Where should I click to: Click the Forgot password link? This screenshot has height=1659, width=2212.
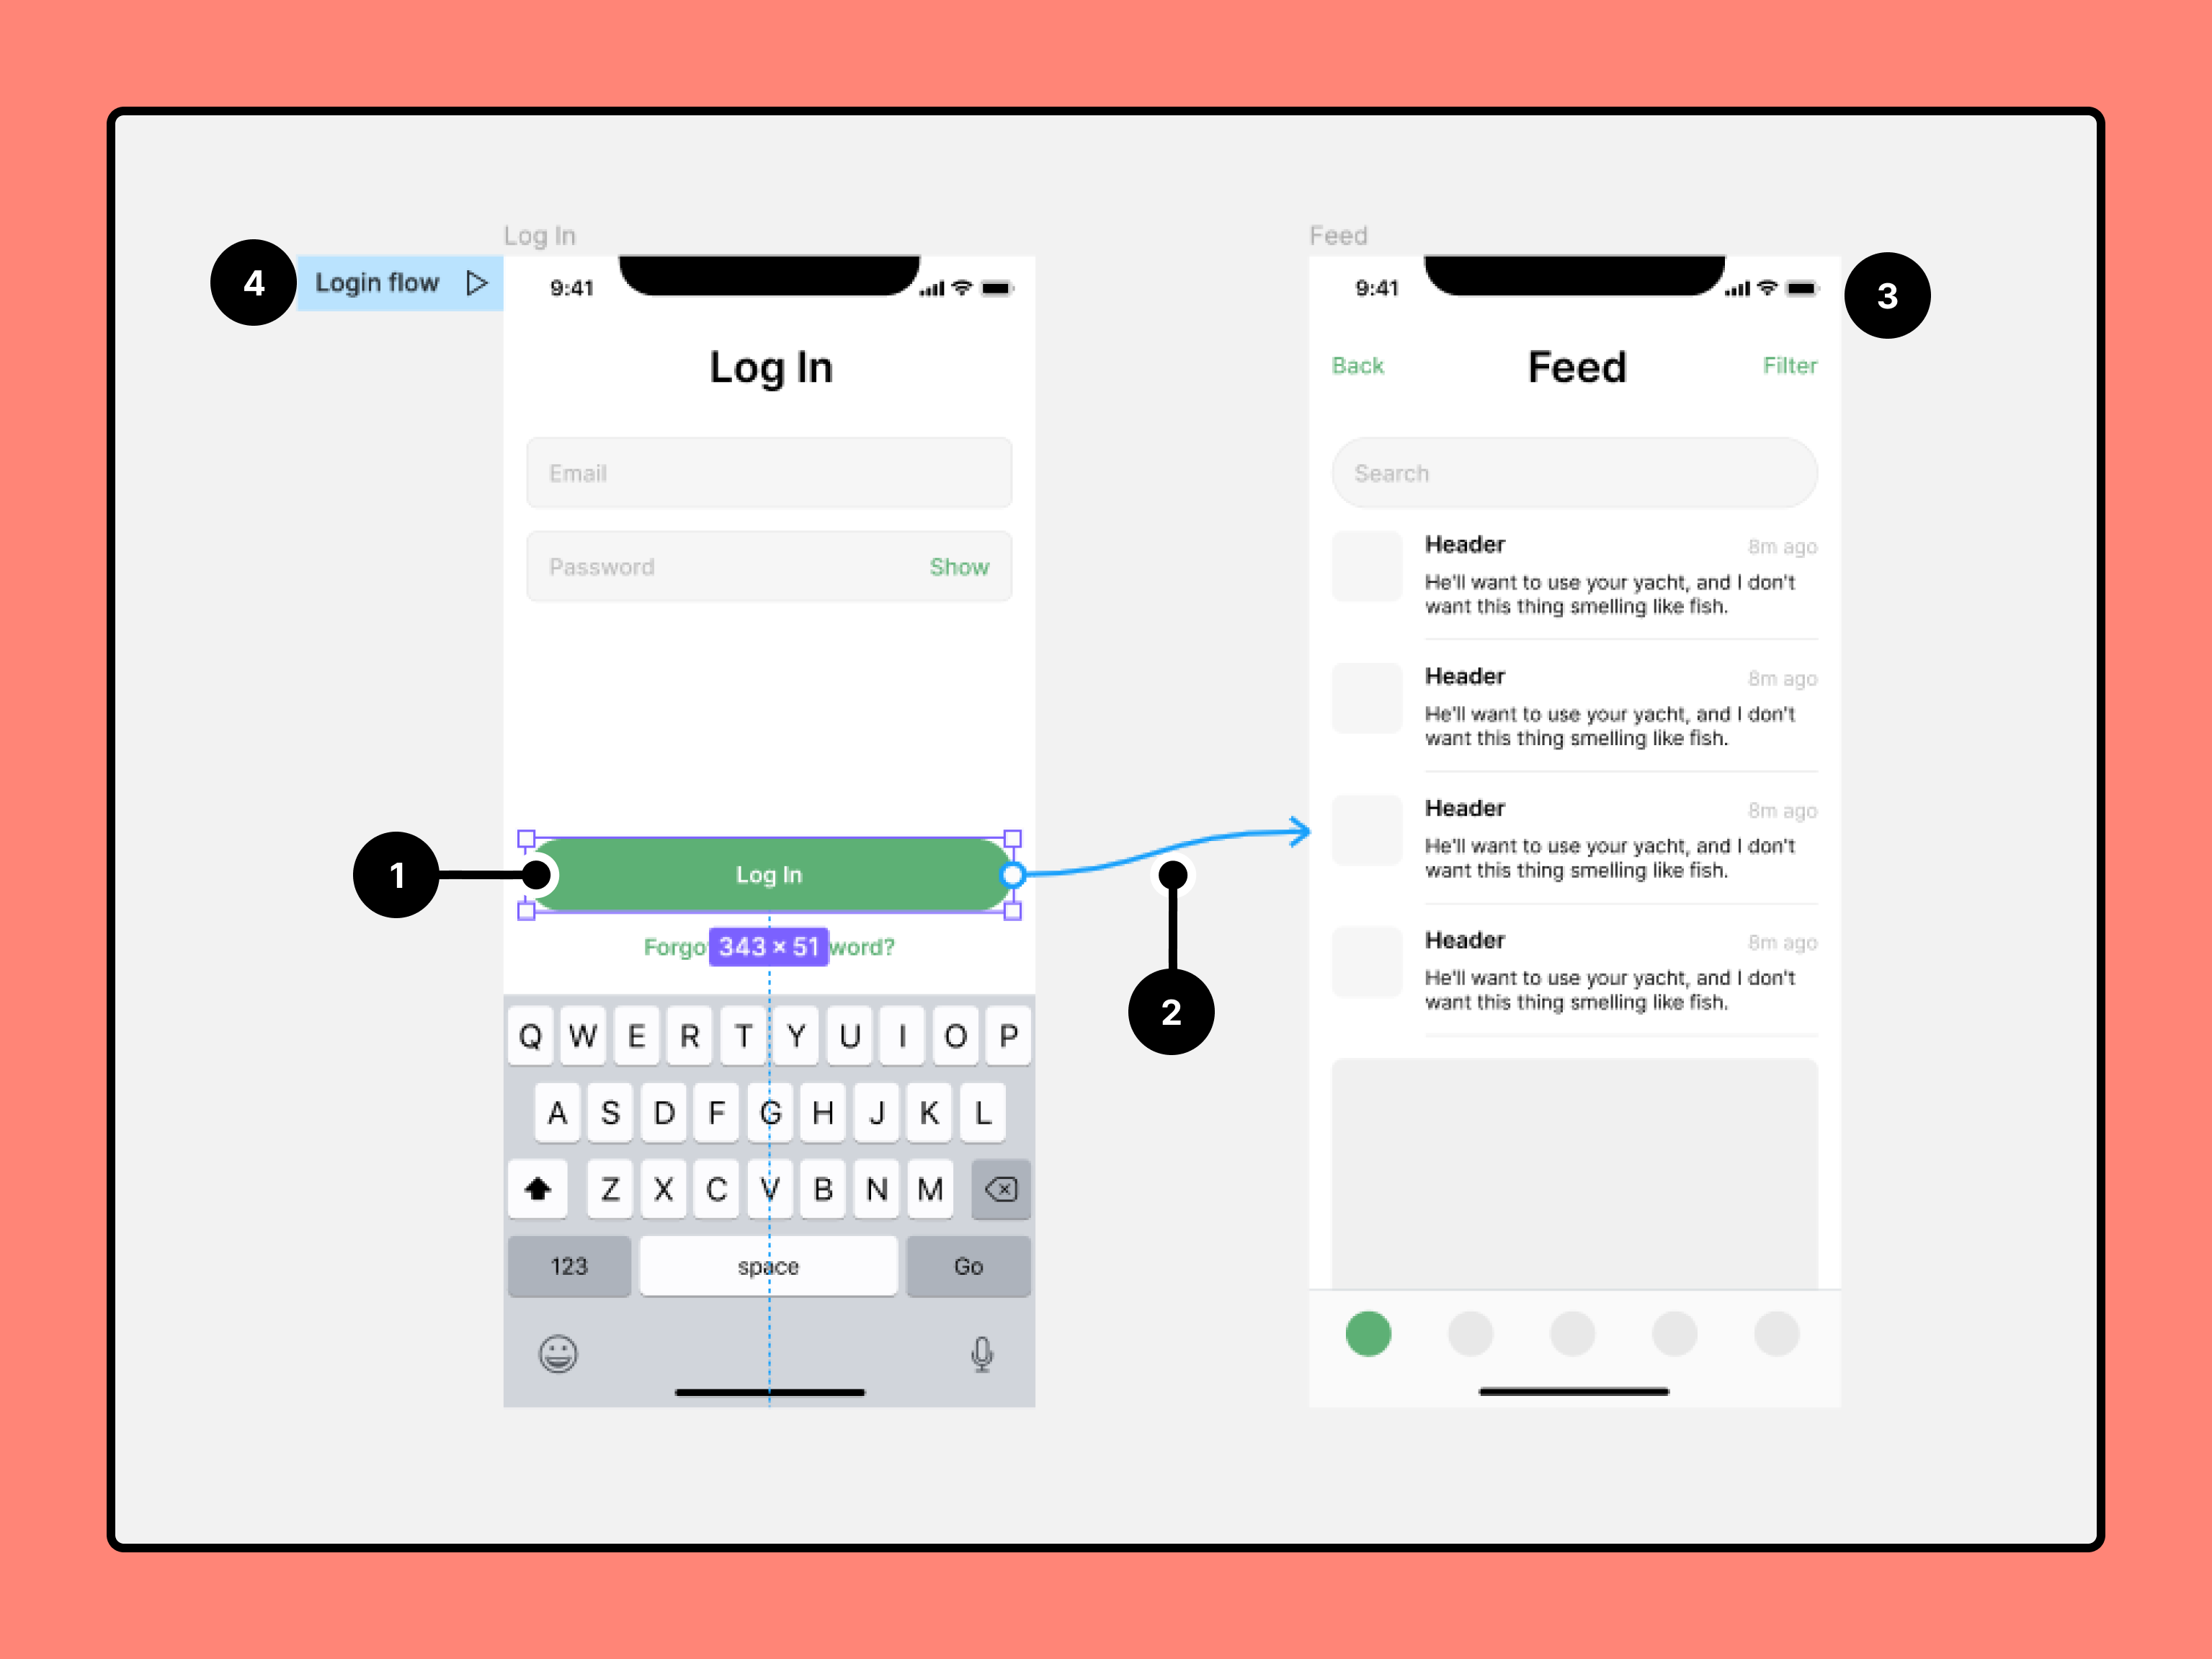pyautogui.click(x=767, y=946)
